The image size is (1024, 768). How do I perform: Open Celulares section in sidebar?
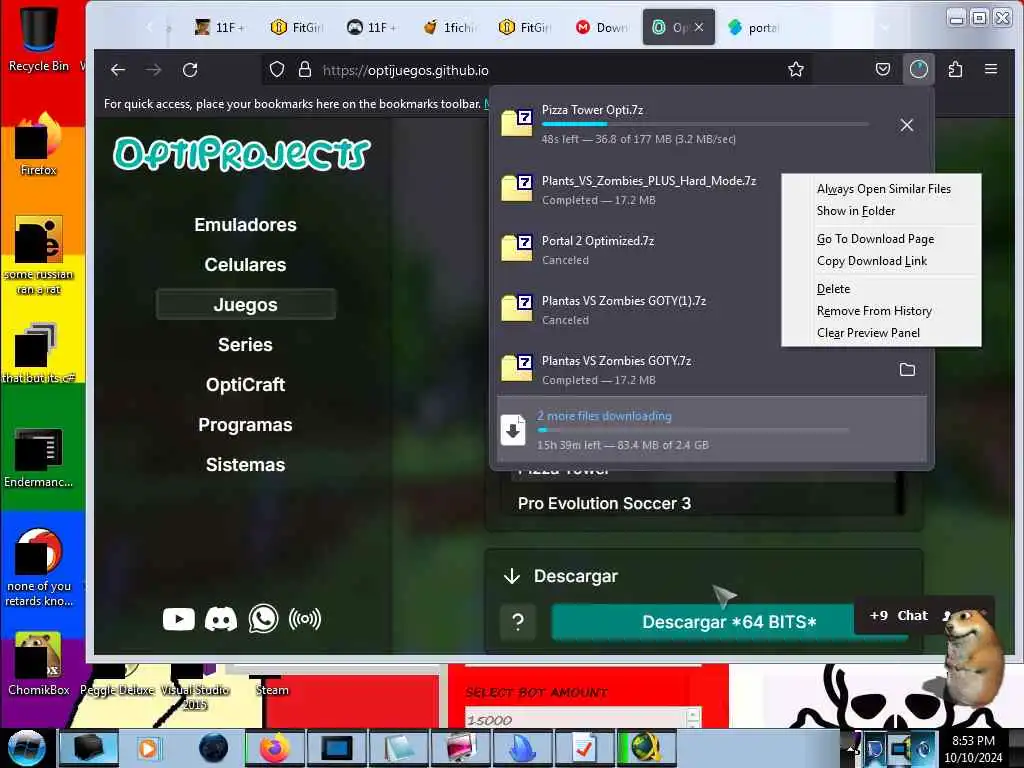(x=246, y=264)
